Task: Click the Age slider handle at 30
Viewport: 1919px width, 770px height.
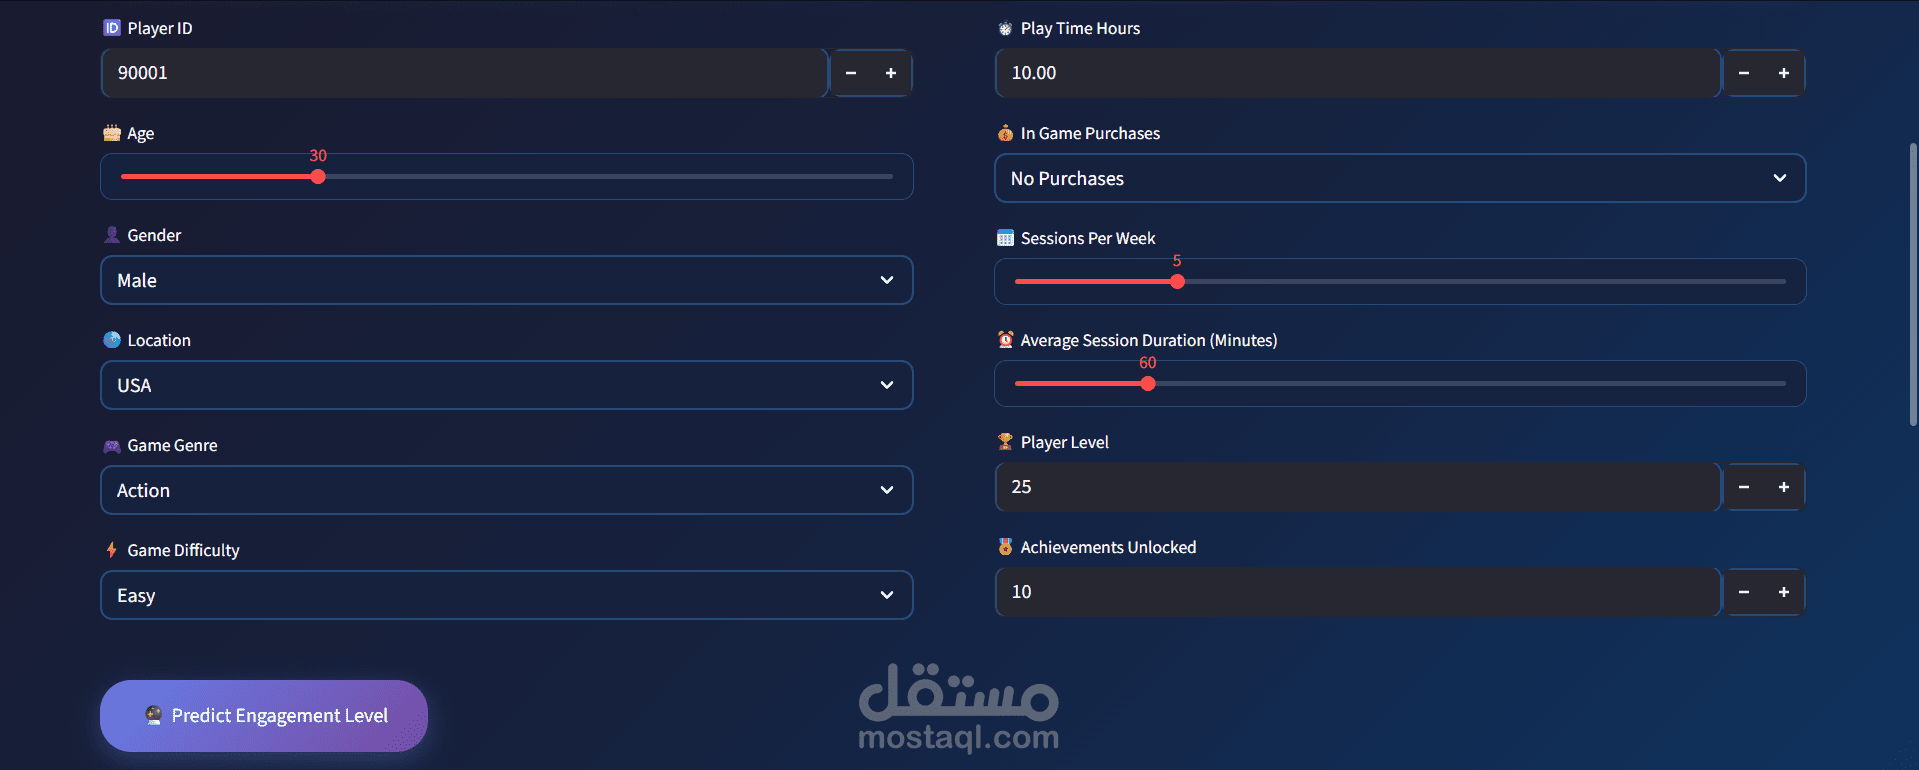Action: coord(318,177)
